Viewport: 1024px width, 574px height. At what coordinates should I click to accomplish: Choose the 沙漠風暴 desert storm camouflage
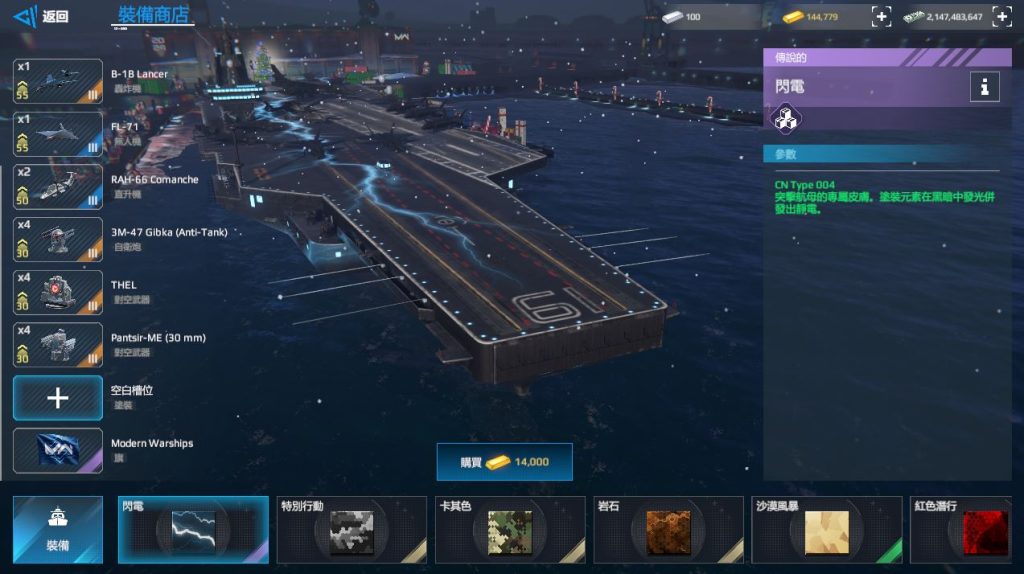point(827,530)
